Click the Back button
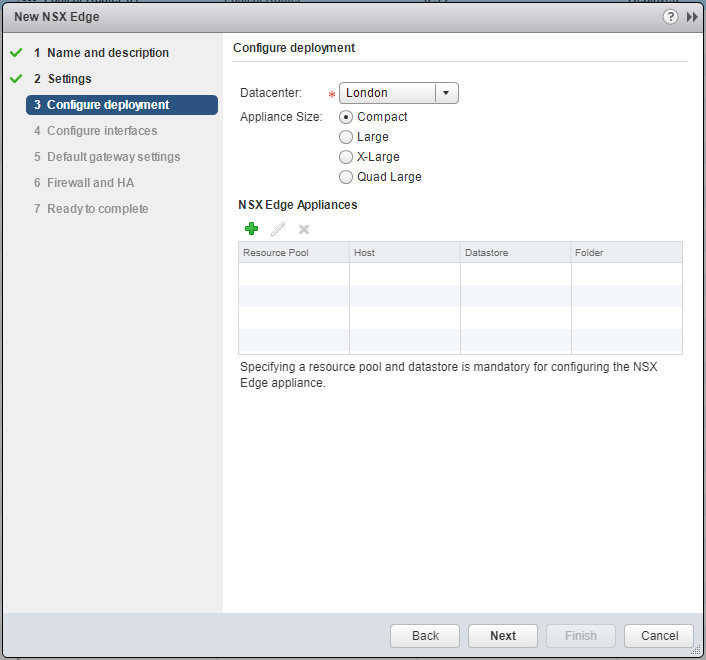The height and width of the screenshot is (660, 706). (x=425, y=636)
